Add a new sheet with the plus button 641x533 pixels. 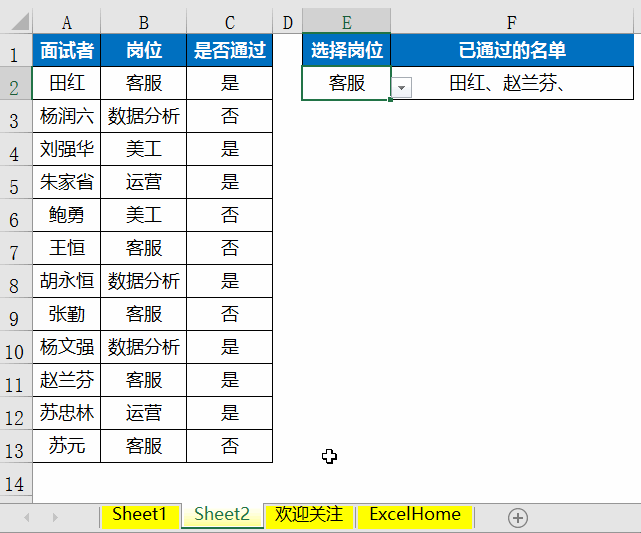518,518
